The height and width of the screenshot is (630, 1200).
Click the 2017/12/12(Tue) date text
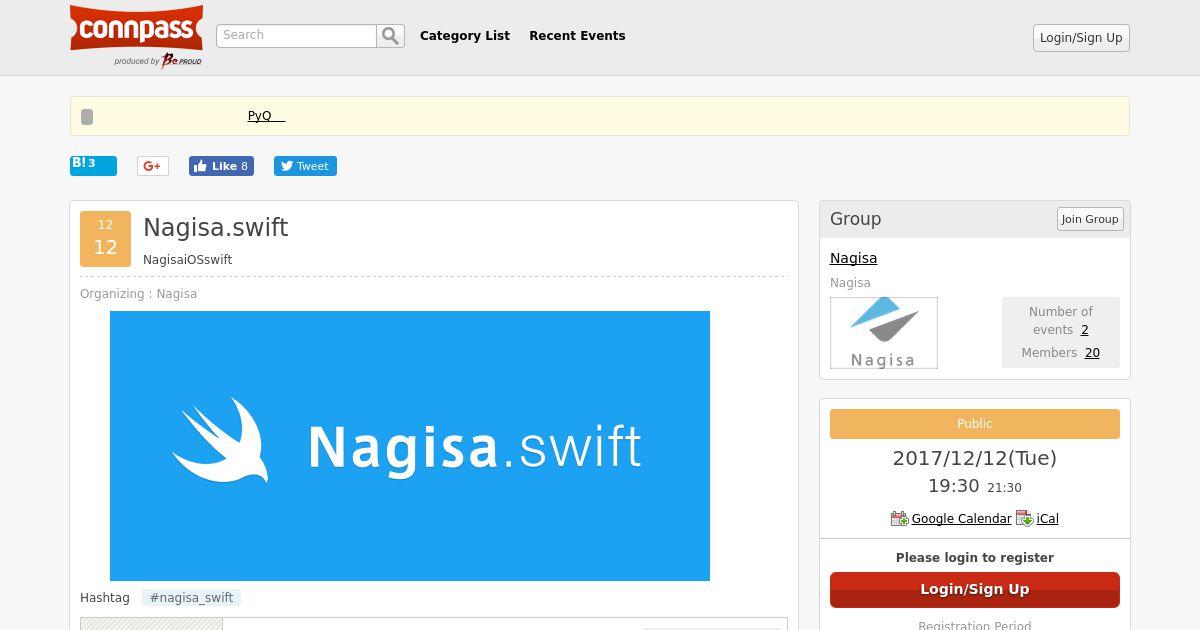click(x=975, y=458)
